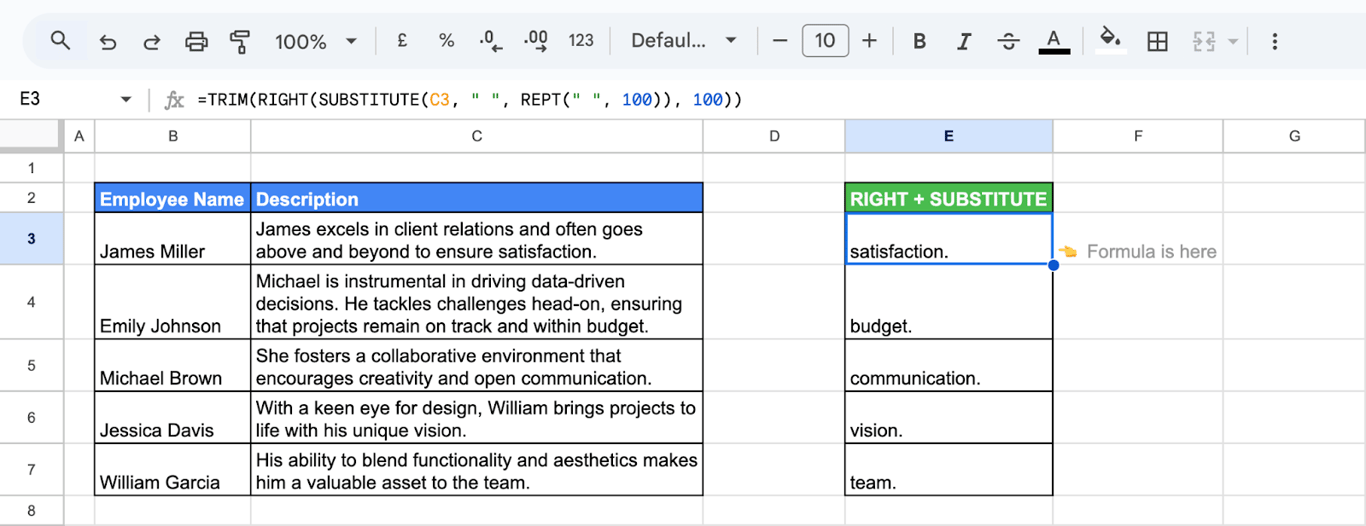Select column B header
Image resolution: width=1366 pixels, height=526 pixels.
(x=173, y=136)
